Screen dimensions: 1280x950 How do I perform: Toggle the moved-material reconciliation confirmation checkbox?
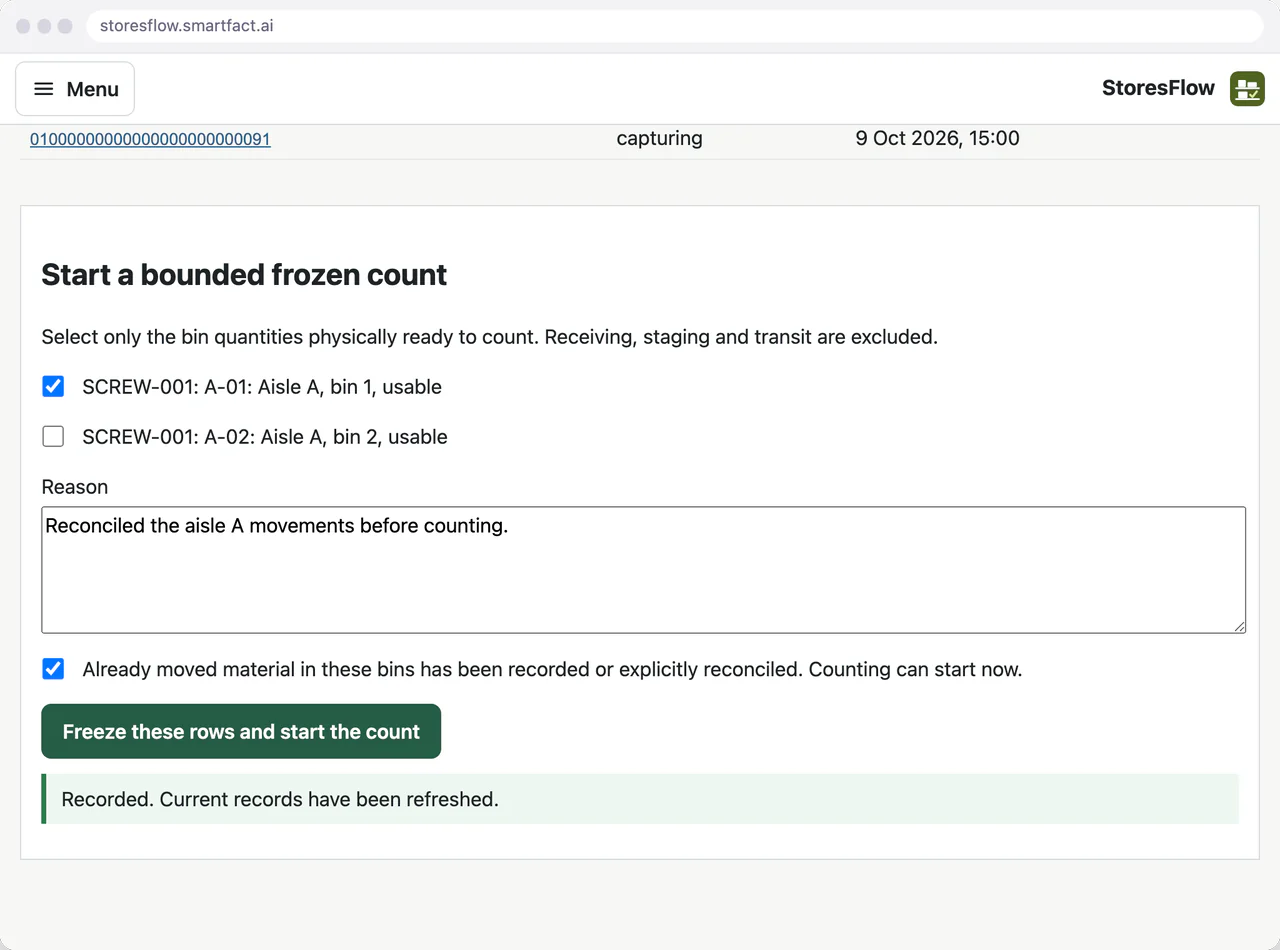tap(53, 669)
